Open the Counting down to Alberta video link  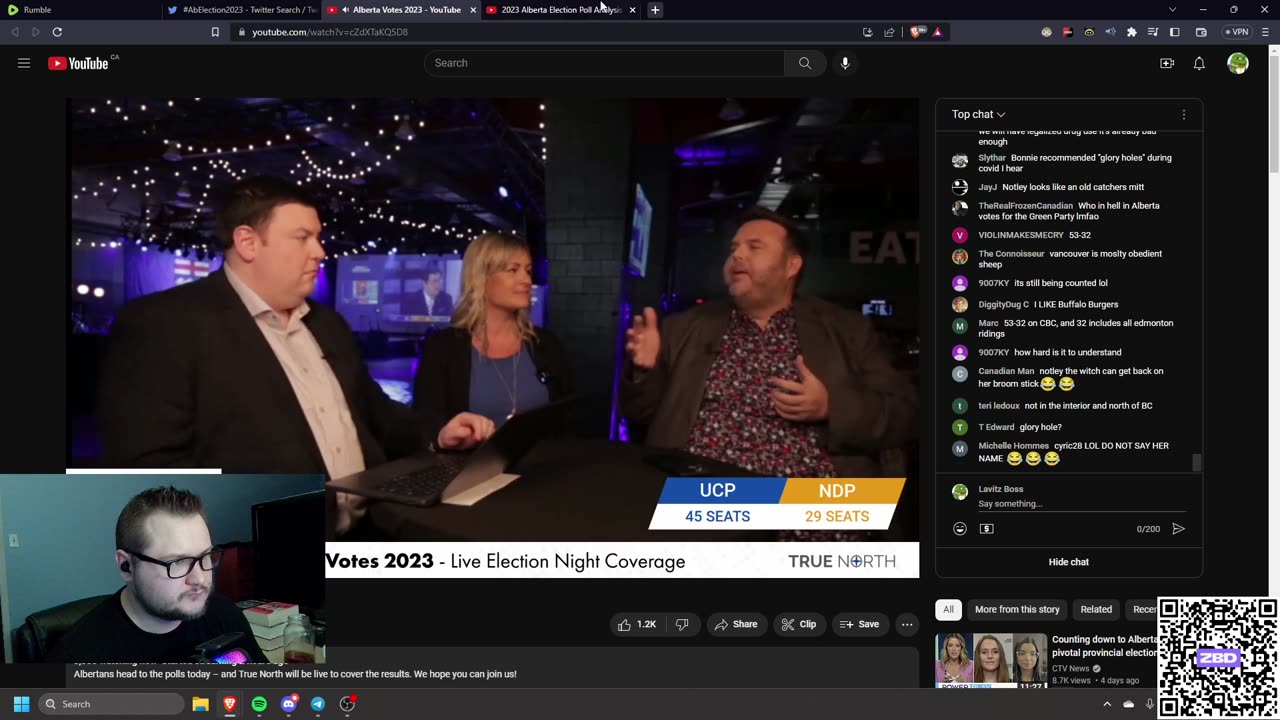pos(1104,645)
